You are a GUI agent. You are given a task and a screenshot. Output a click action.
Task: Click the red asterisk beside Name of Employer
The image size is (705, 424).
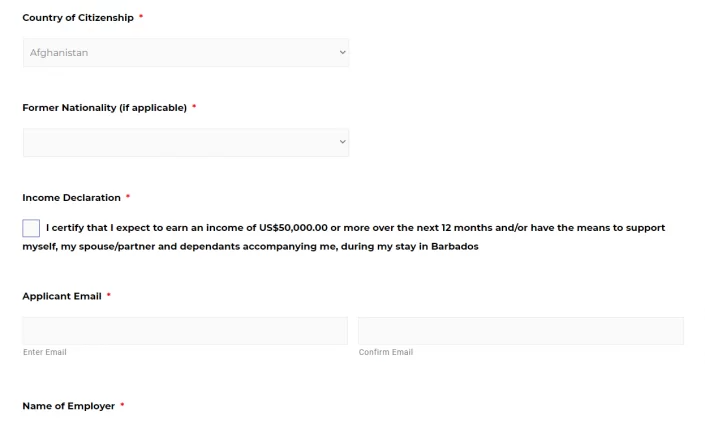122,405
